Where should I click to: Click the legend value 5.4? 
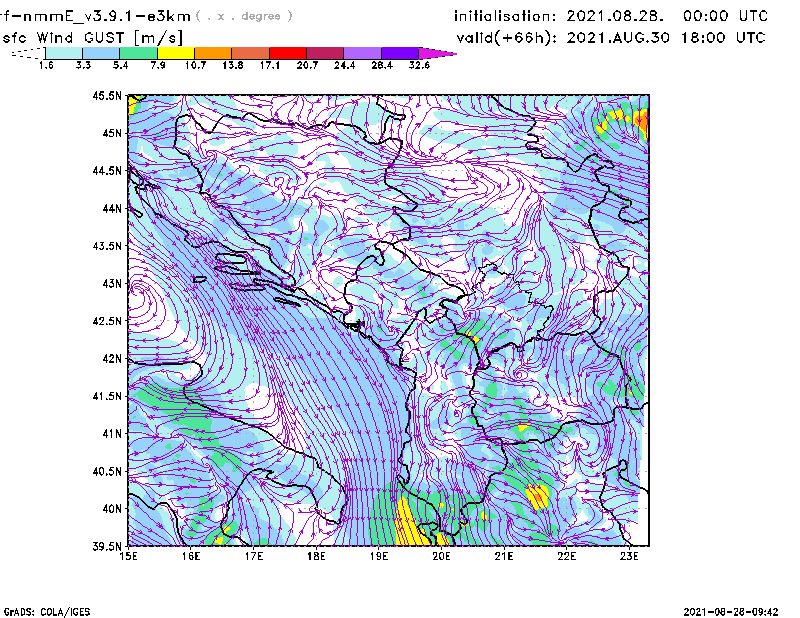pyautogui.click(x=120, y=65)
